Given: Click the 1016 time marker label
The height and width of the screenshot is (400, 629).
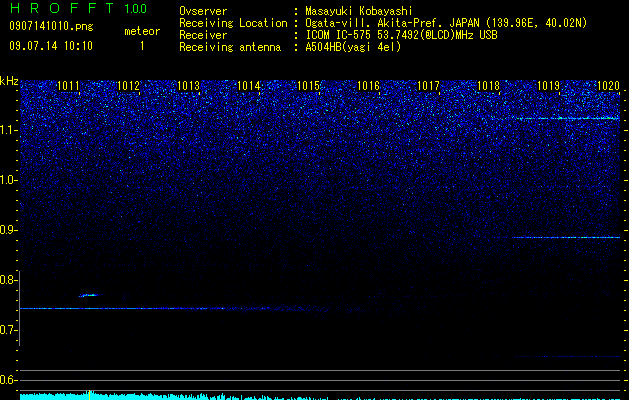Looking at the screenshot, I should click(x=368, y=86).
